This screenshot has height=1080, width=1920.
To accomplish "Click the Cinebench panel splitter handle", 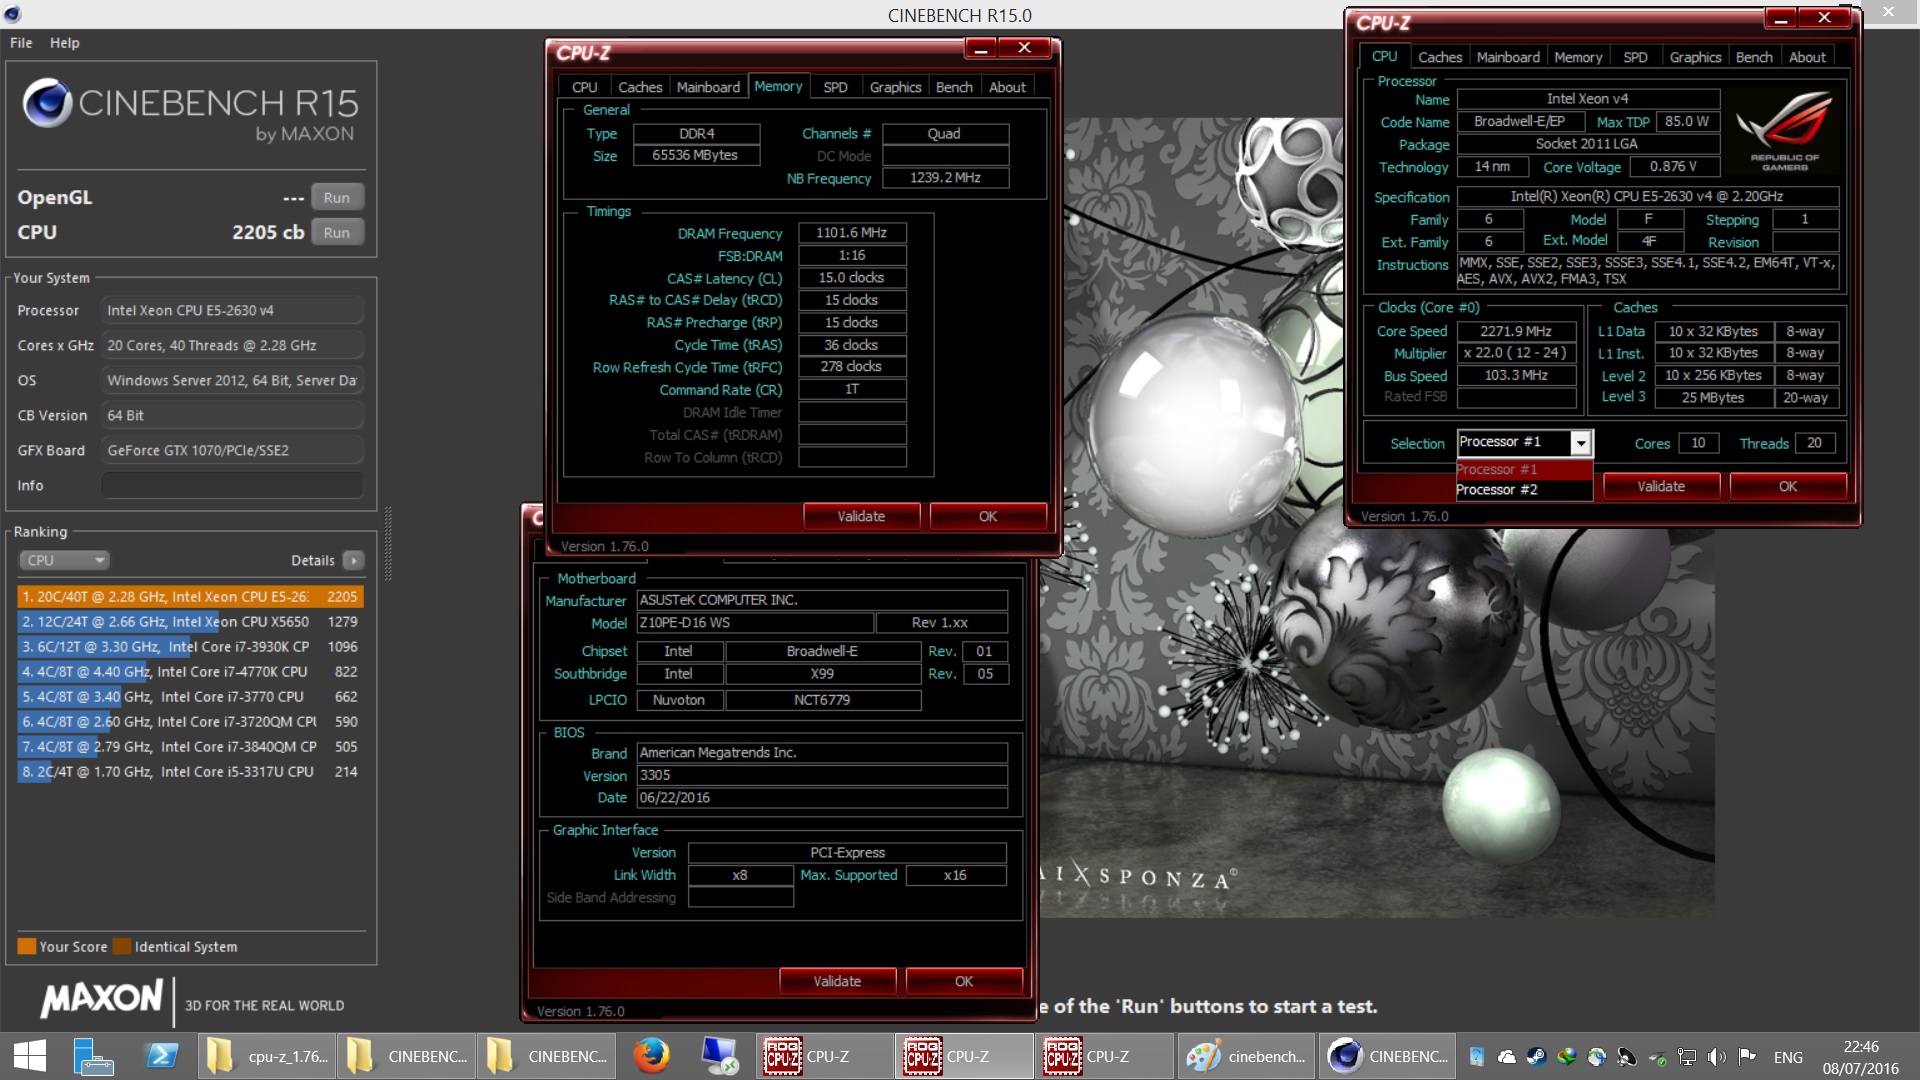I will 388,545.
